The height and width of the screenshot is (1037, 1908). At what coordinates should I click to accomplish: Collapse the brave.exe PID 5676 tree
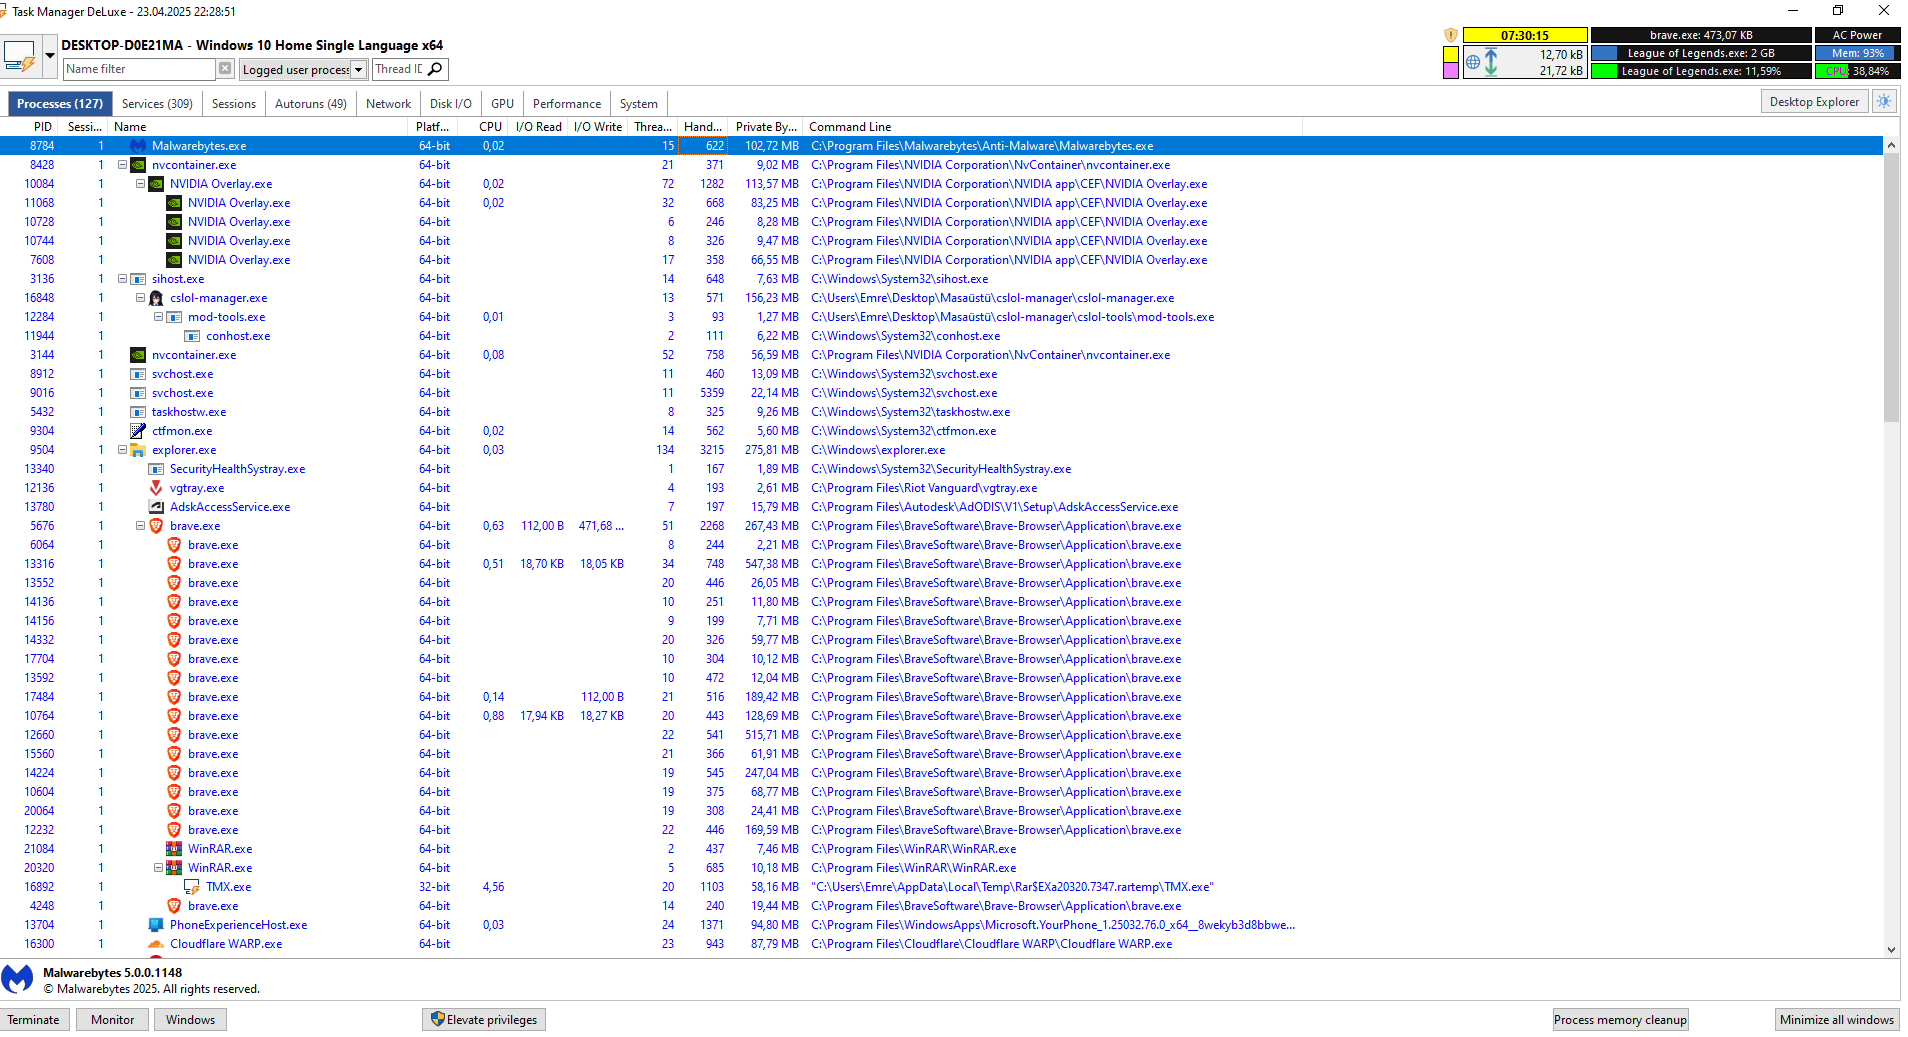tap(140, 526)
